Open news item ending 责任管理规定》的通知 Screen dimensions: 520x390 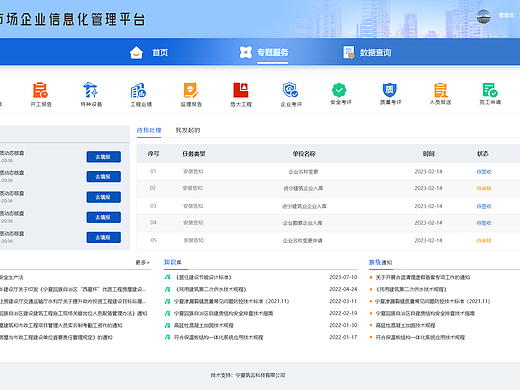coord(56,337)
